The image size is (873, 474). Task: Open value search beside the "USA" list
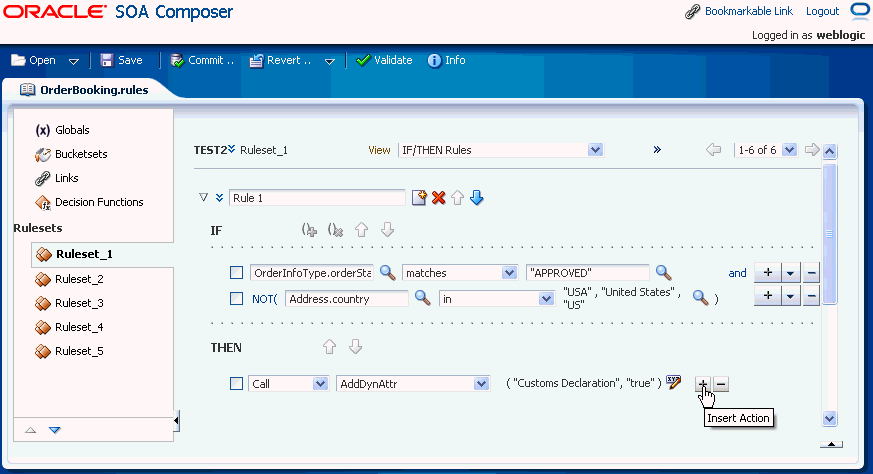(x=700, y=298)
